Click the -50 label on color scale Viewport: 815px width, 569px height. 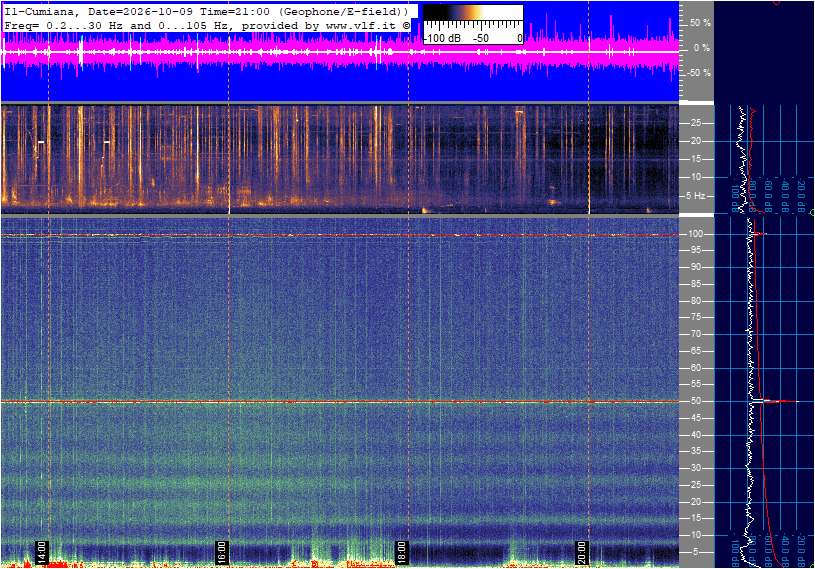pyautogui.click(x=481, y=38)
